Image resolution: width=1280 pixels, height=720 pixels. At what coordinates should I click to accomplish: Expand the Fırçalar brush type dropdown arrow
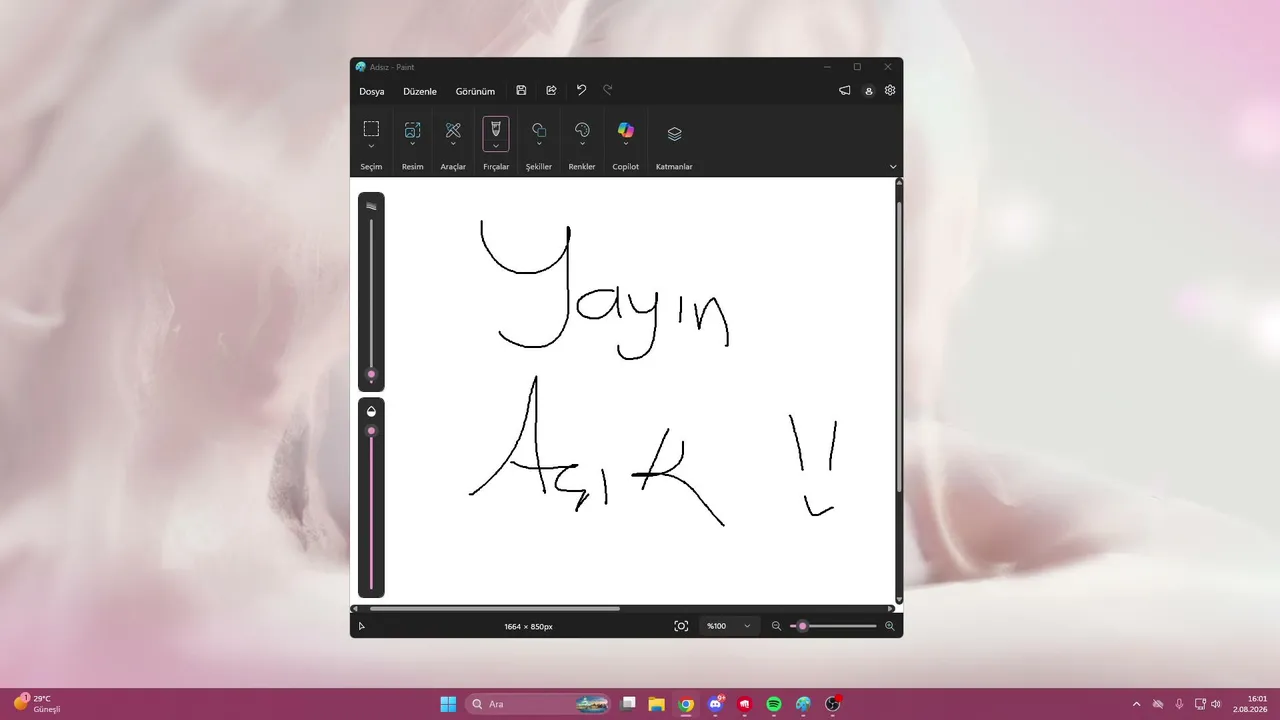pyautogui.click(x=496, y=146)
